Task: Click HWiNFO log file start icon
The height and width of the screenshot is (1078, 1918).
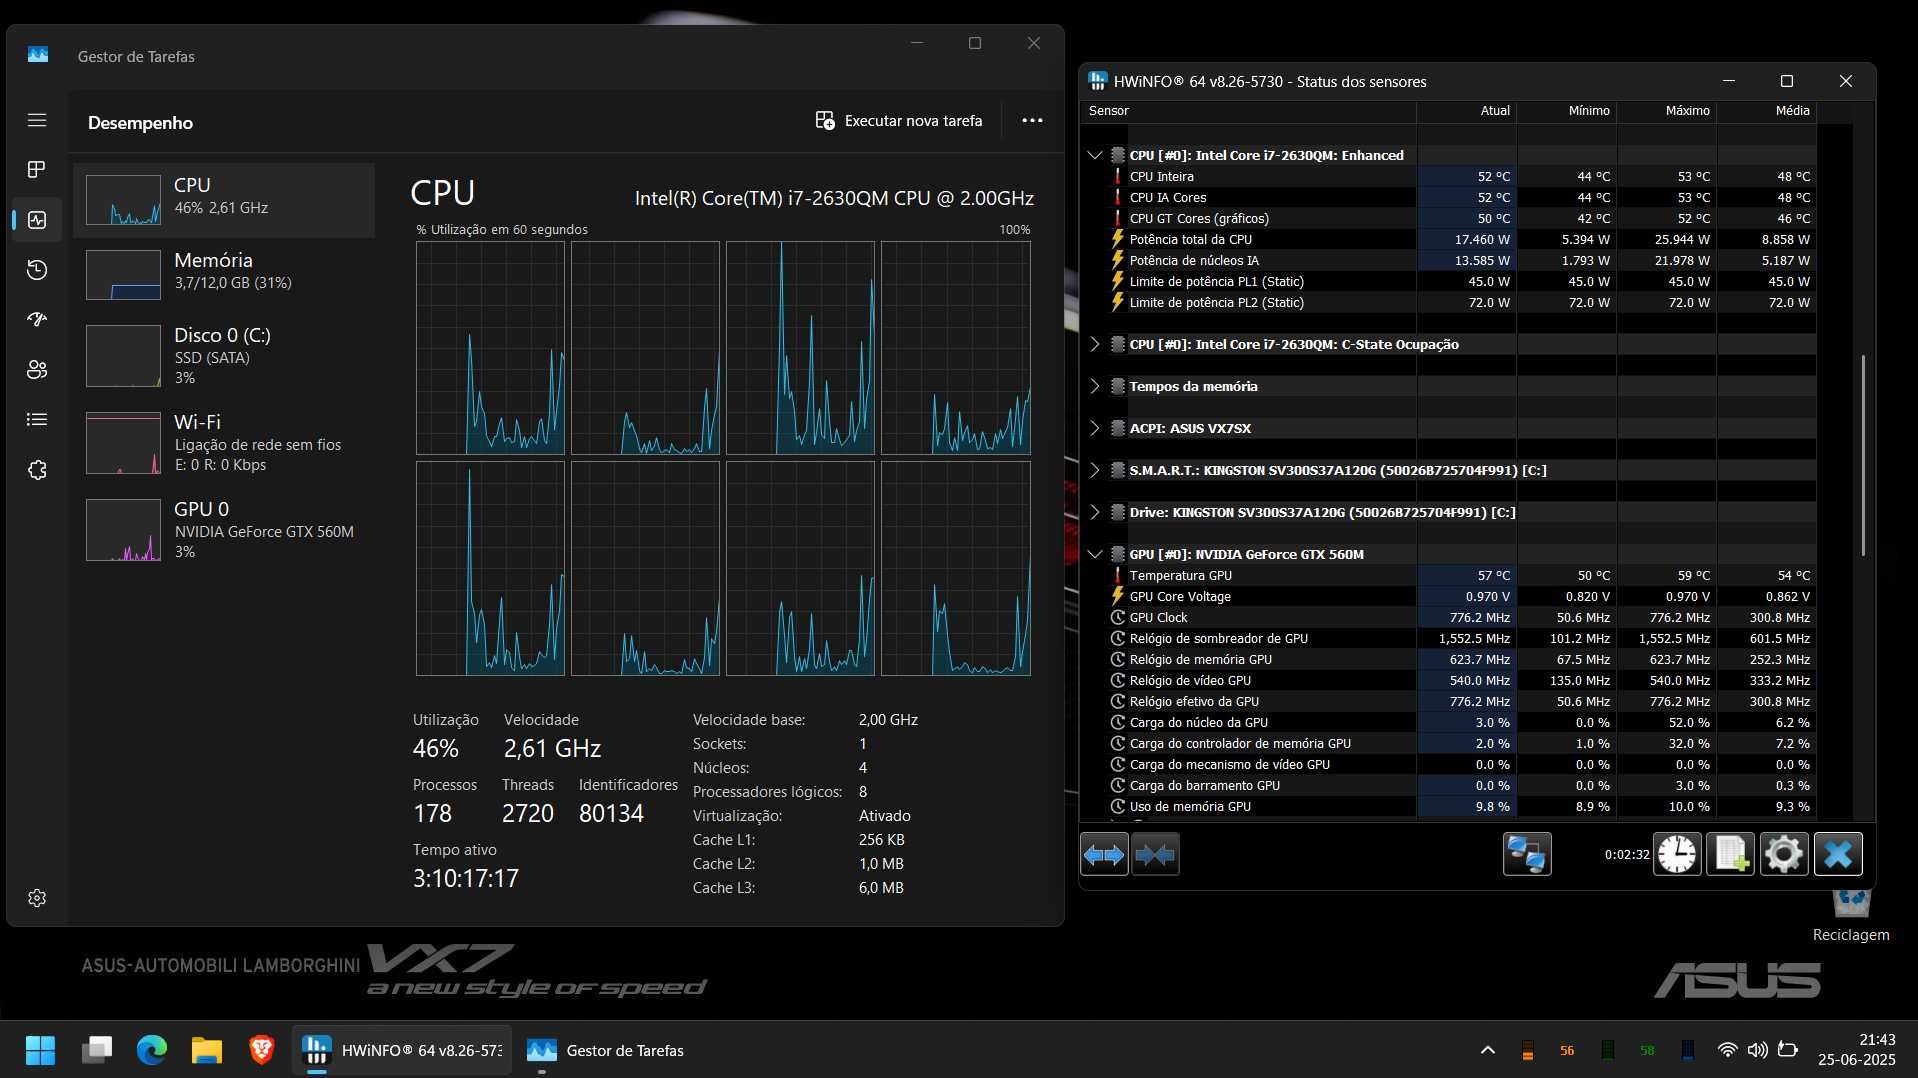Action: (1731, 854)
